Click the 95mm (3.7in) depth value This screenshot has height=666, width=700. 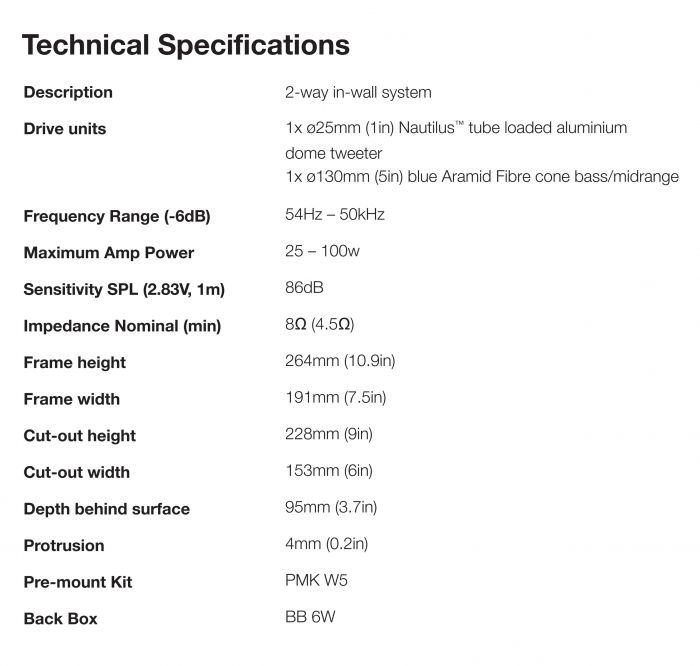(331, 508)
